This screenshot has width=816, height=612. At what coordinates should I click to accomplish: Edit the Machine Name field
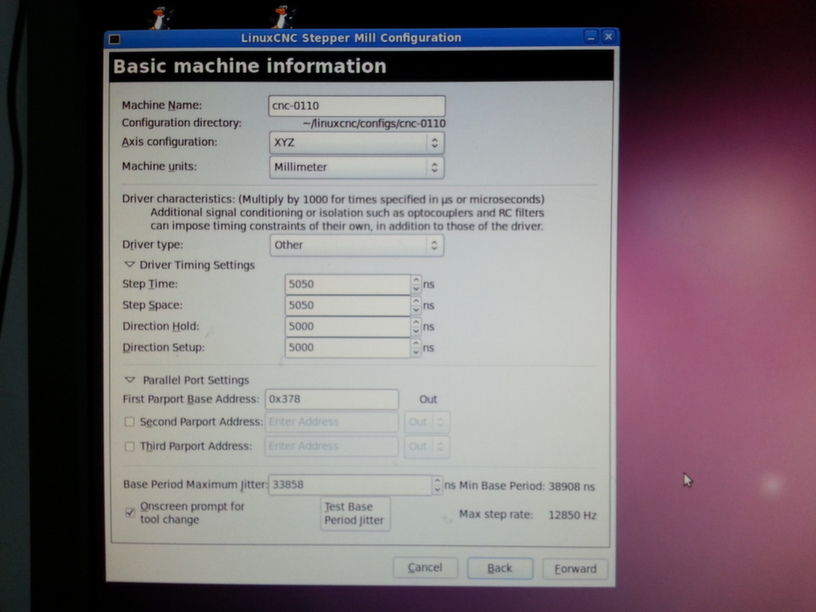point(357,106)
